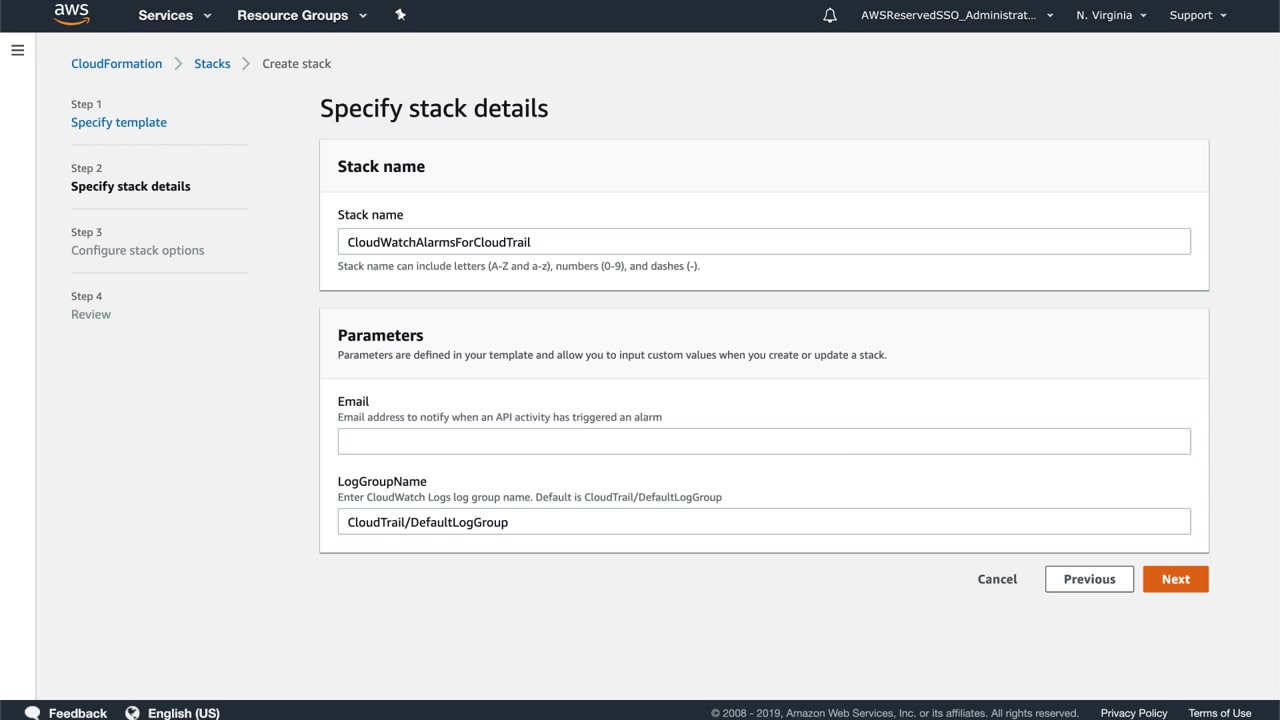The width and height of the screenshot is (1280, 720).
Task: Expand the AWSReservedSSO account menu
Action: click(x=956, y=15)
